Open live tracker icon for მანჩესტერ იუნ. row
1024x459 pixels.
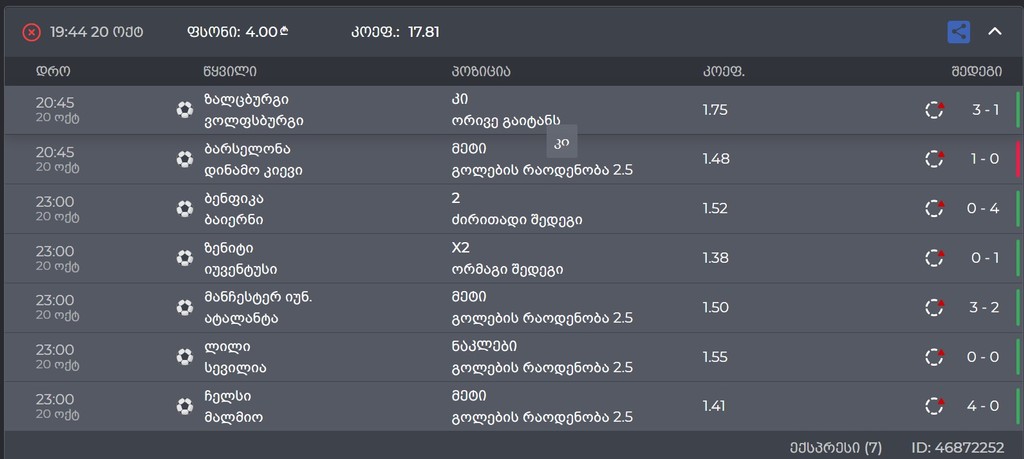pos(935,307)
